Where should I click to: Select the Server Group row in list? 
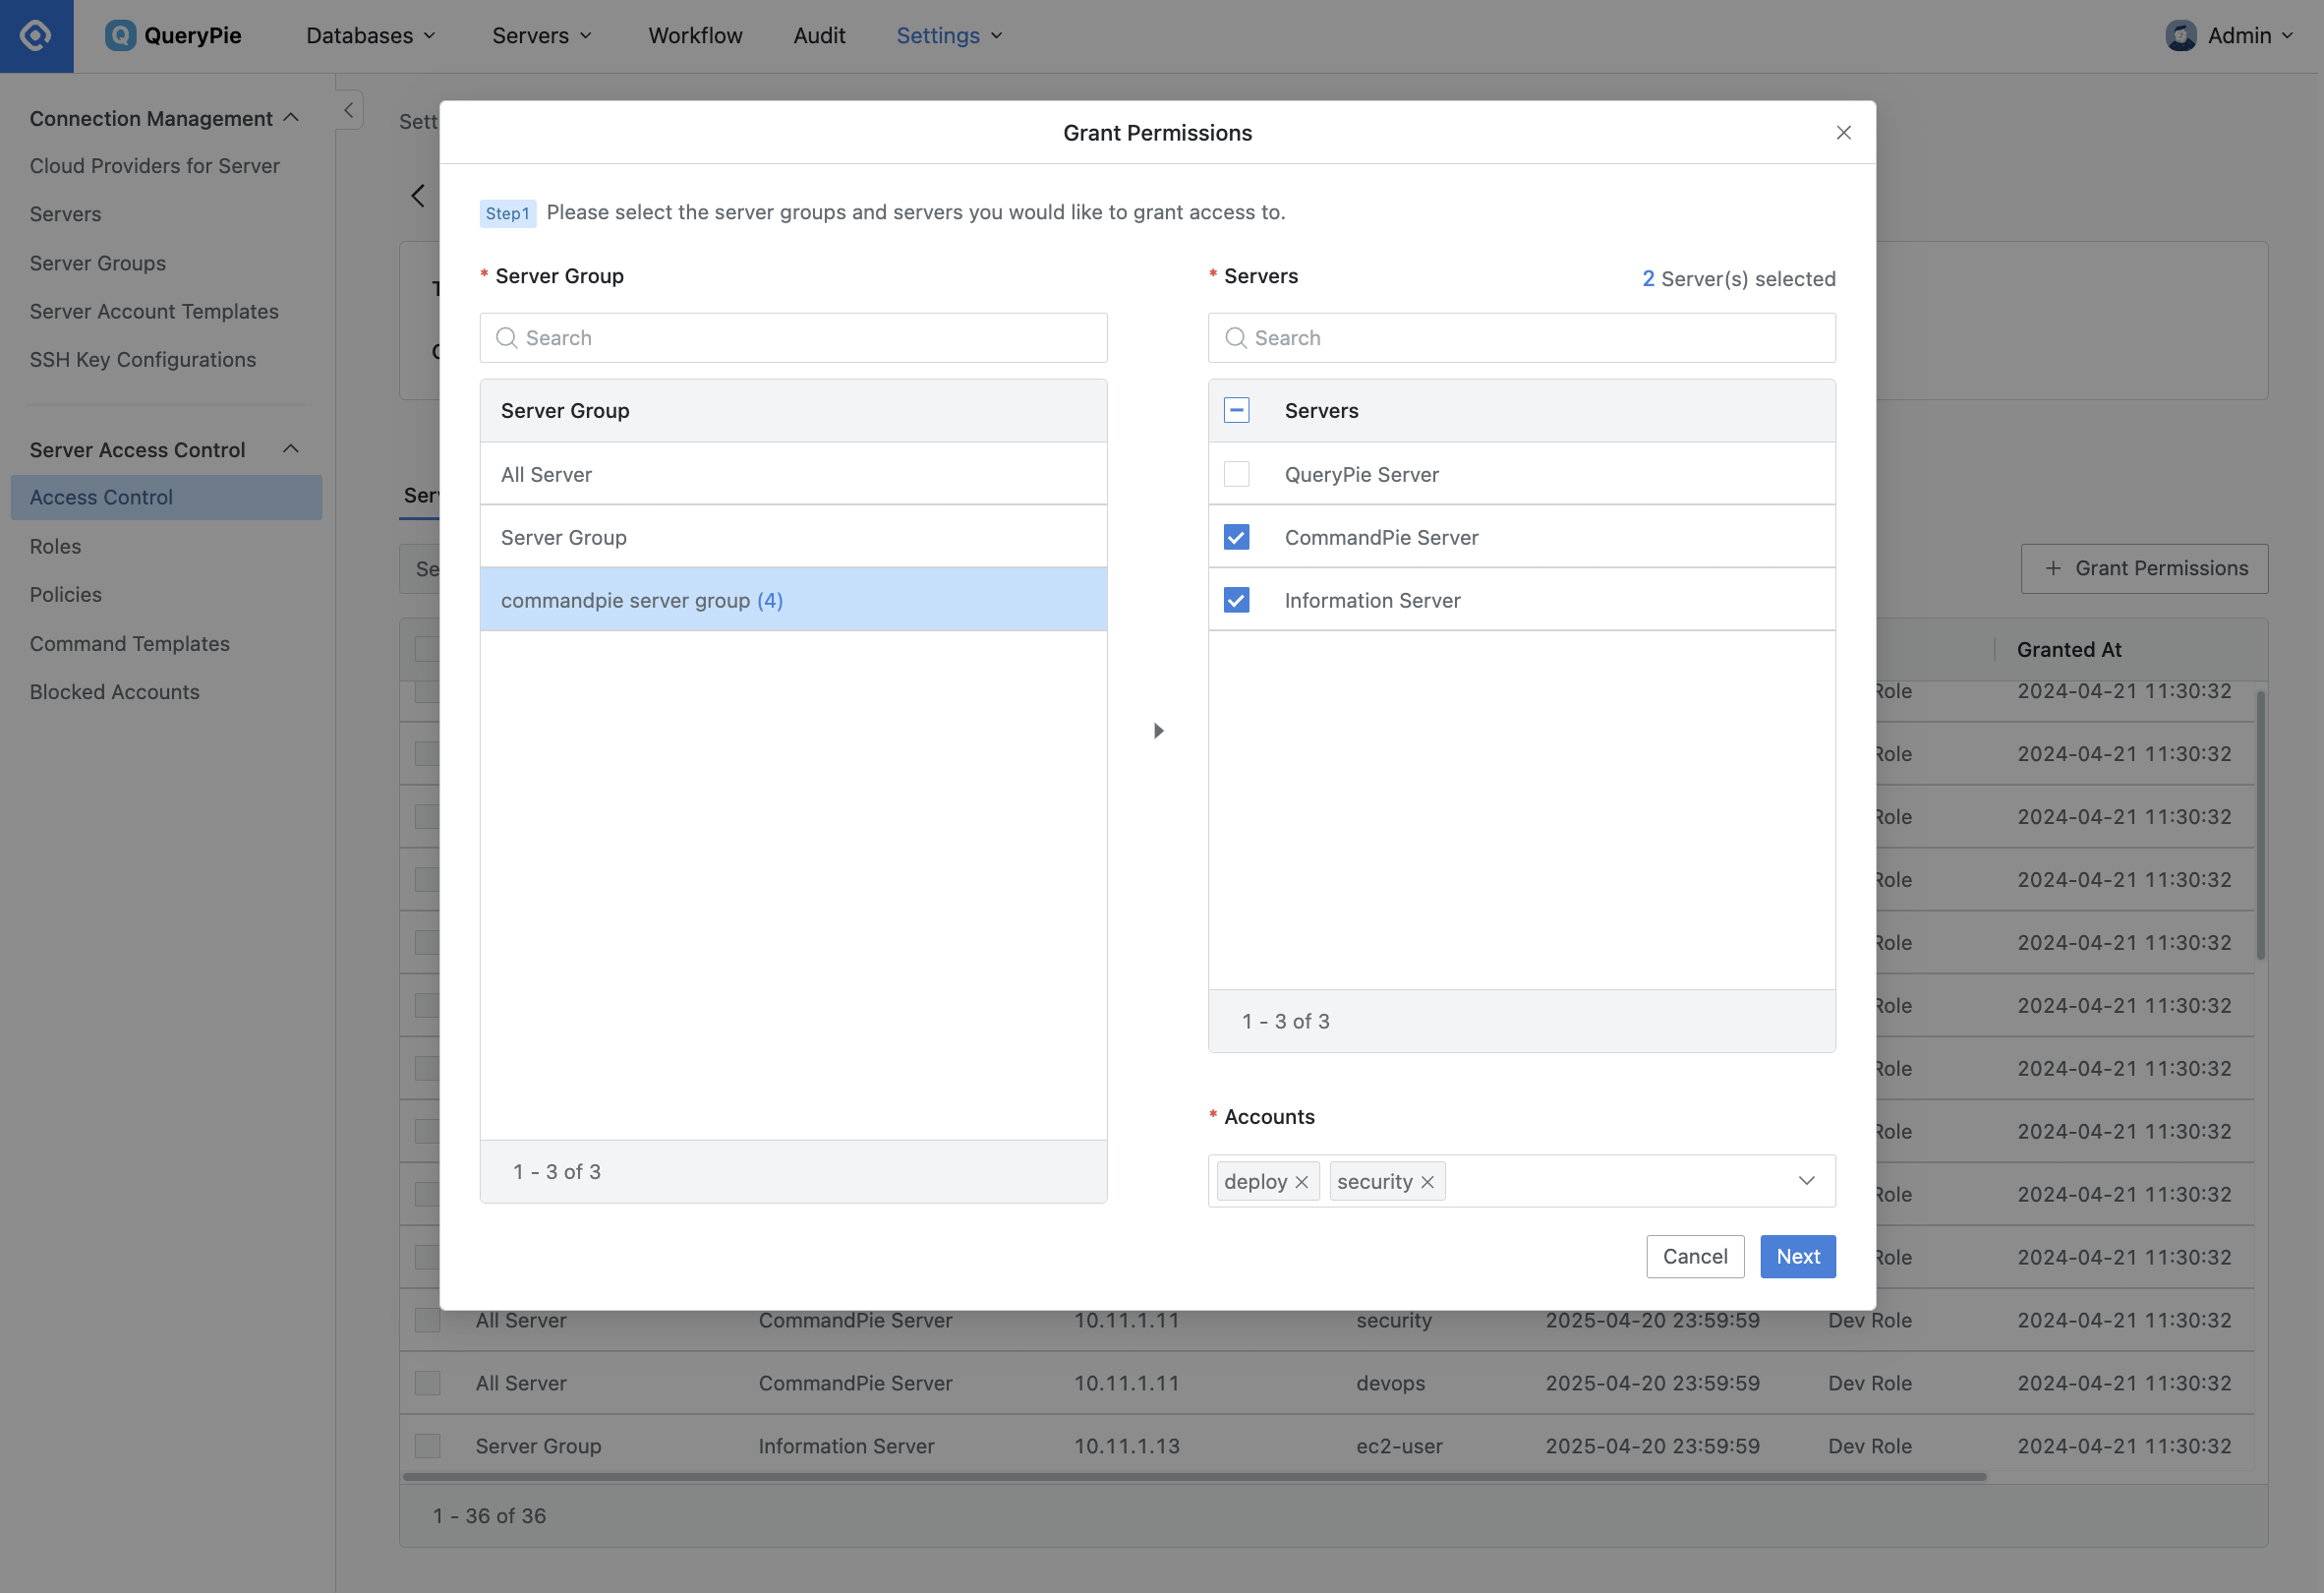[x=793, y=537]
